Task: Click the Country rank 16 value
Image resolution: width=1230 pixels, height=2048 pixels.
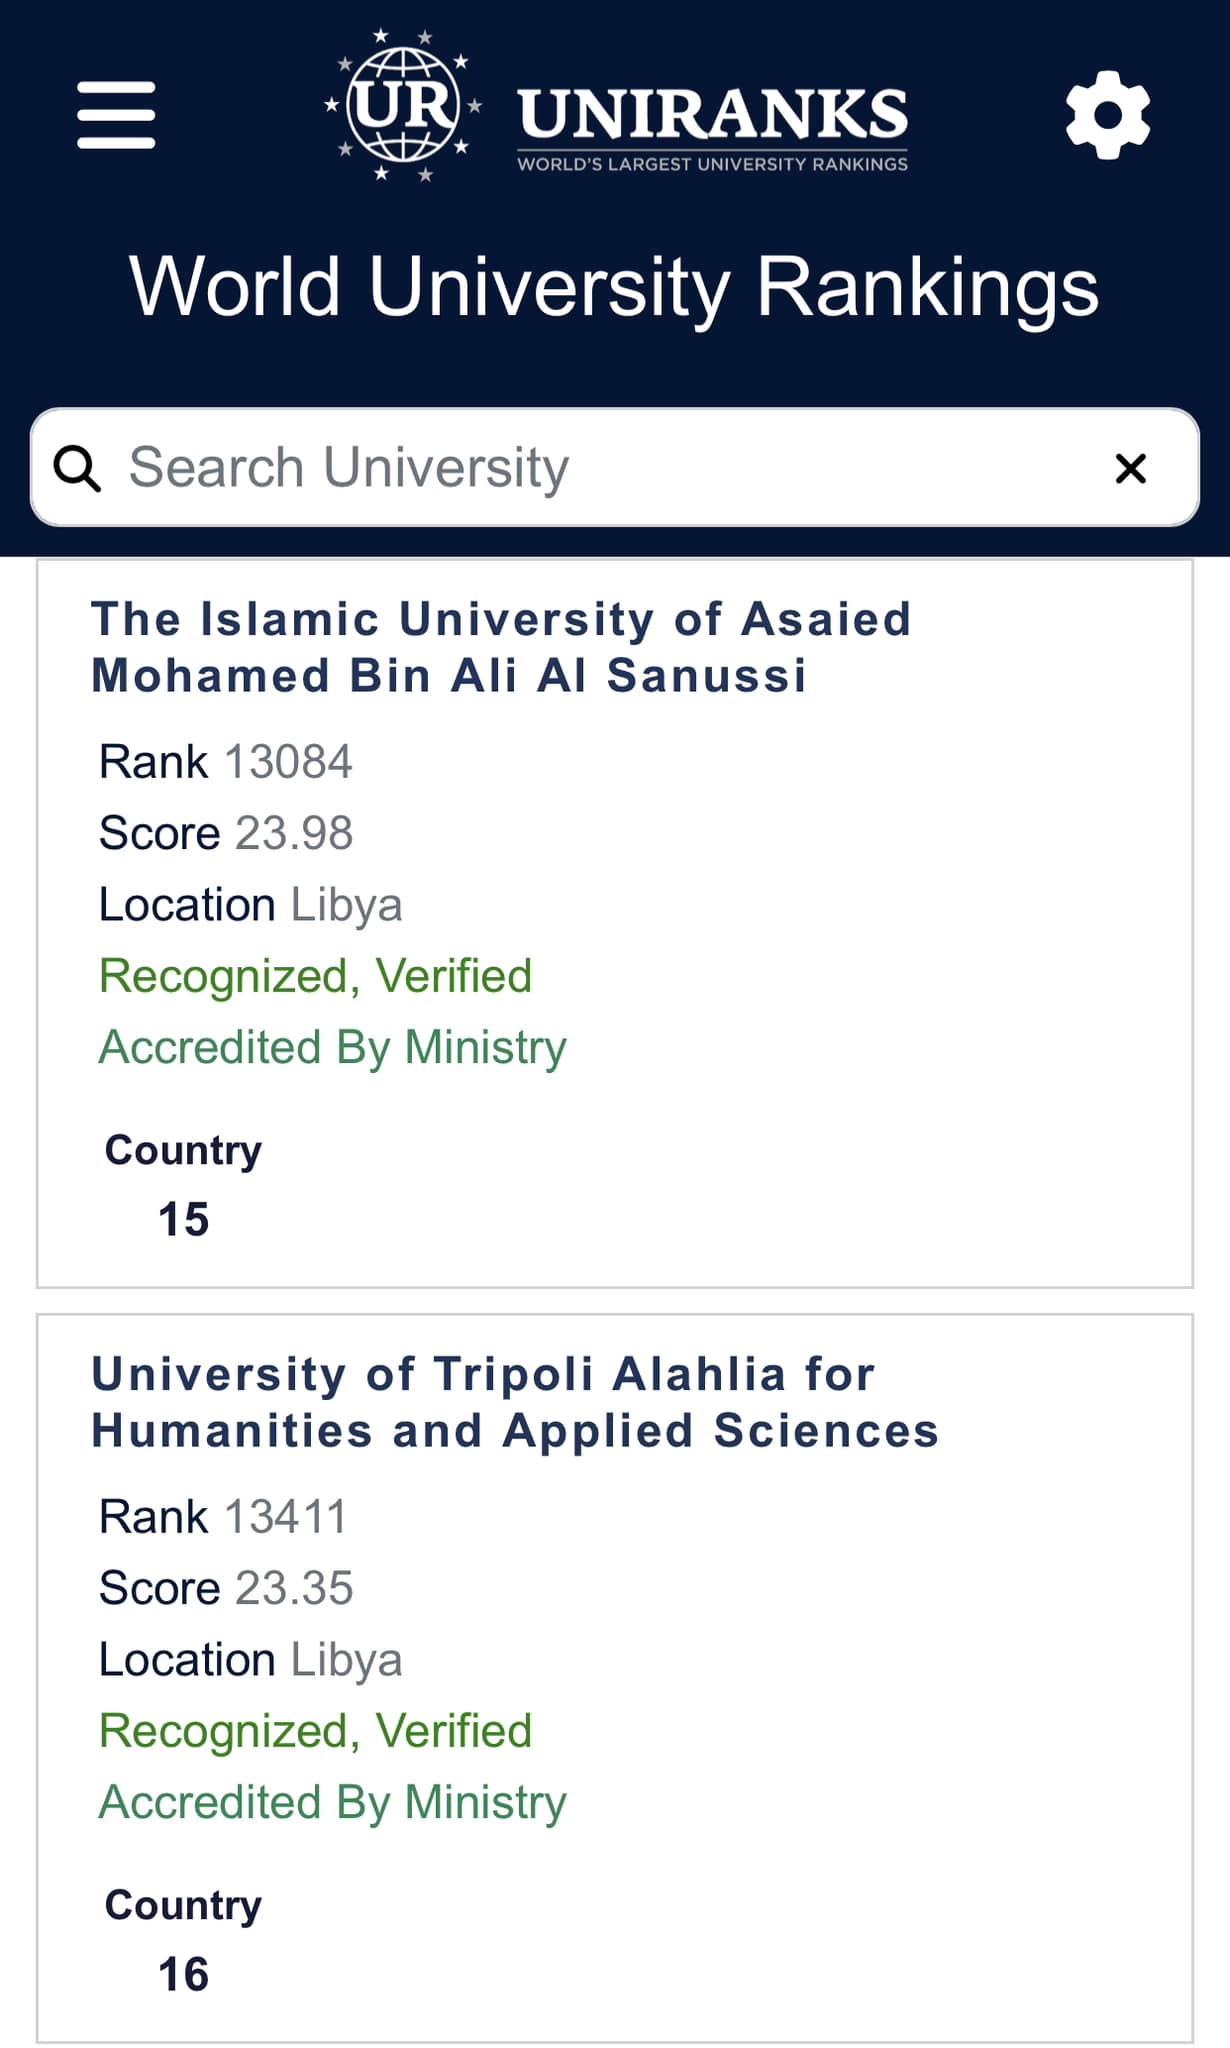Action: [x=184, y=1974]
